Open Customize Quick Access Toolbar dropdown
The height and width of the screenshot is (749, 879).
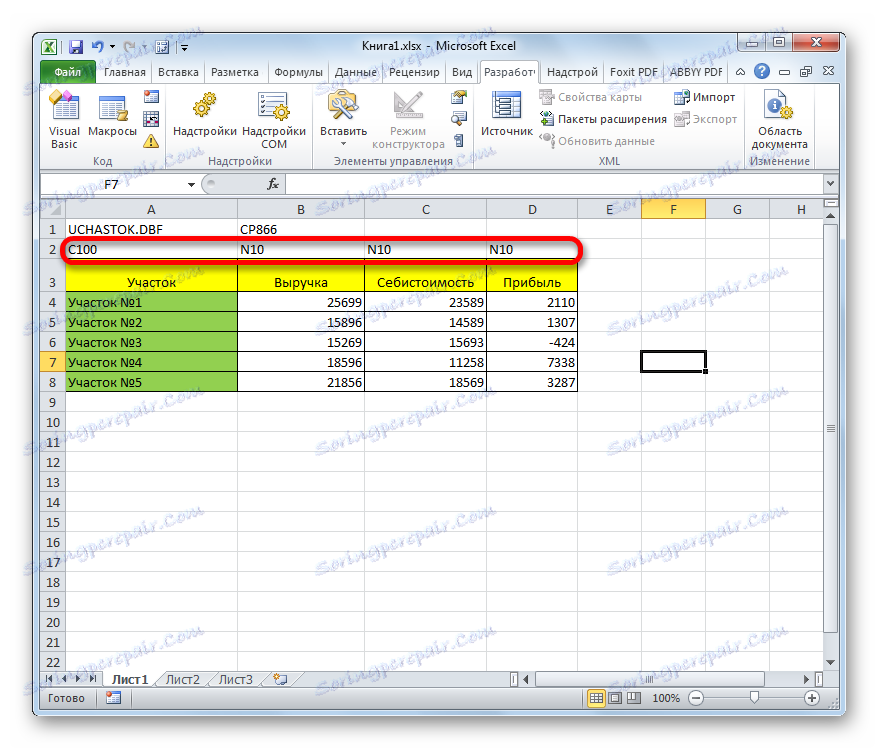pos(184,48)
